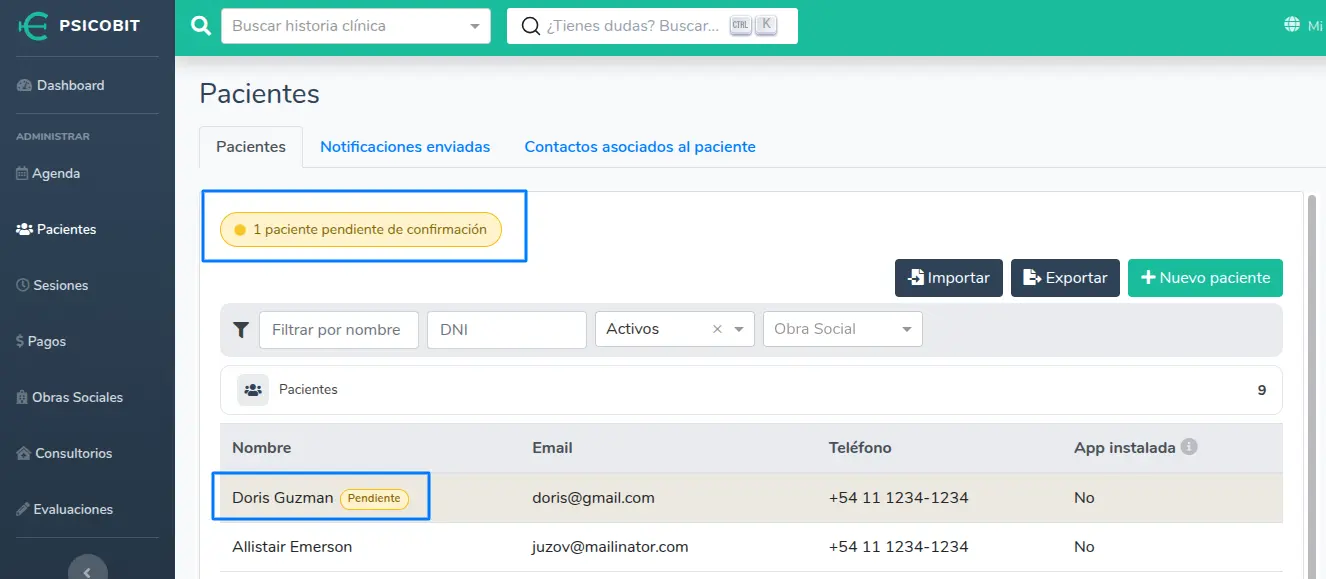Click the Exportar button

pyautogui.click(x=1064, y=278)
